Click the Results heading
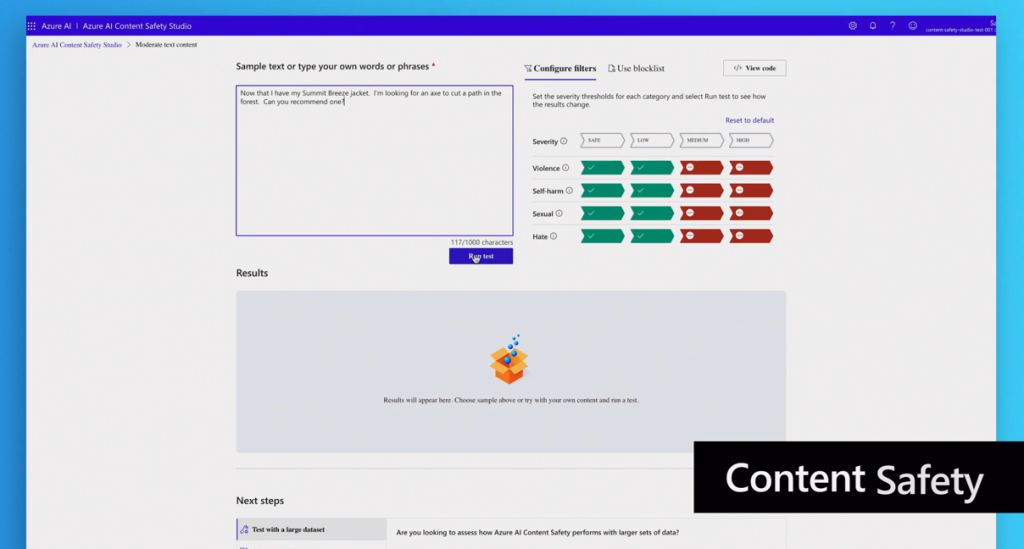 pos(252,273)
